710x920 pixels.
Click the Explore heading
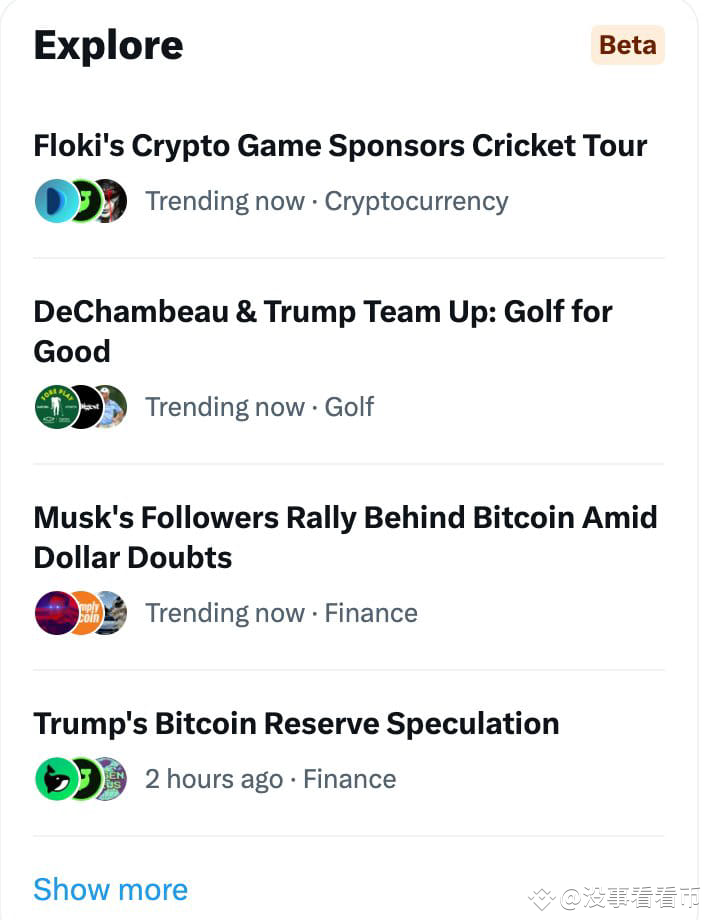pos(108,44)
